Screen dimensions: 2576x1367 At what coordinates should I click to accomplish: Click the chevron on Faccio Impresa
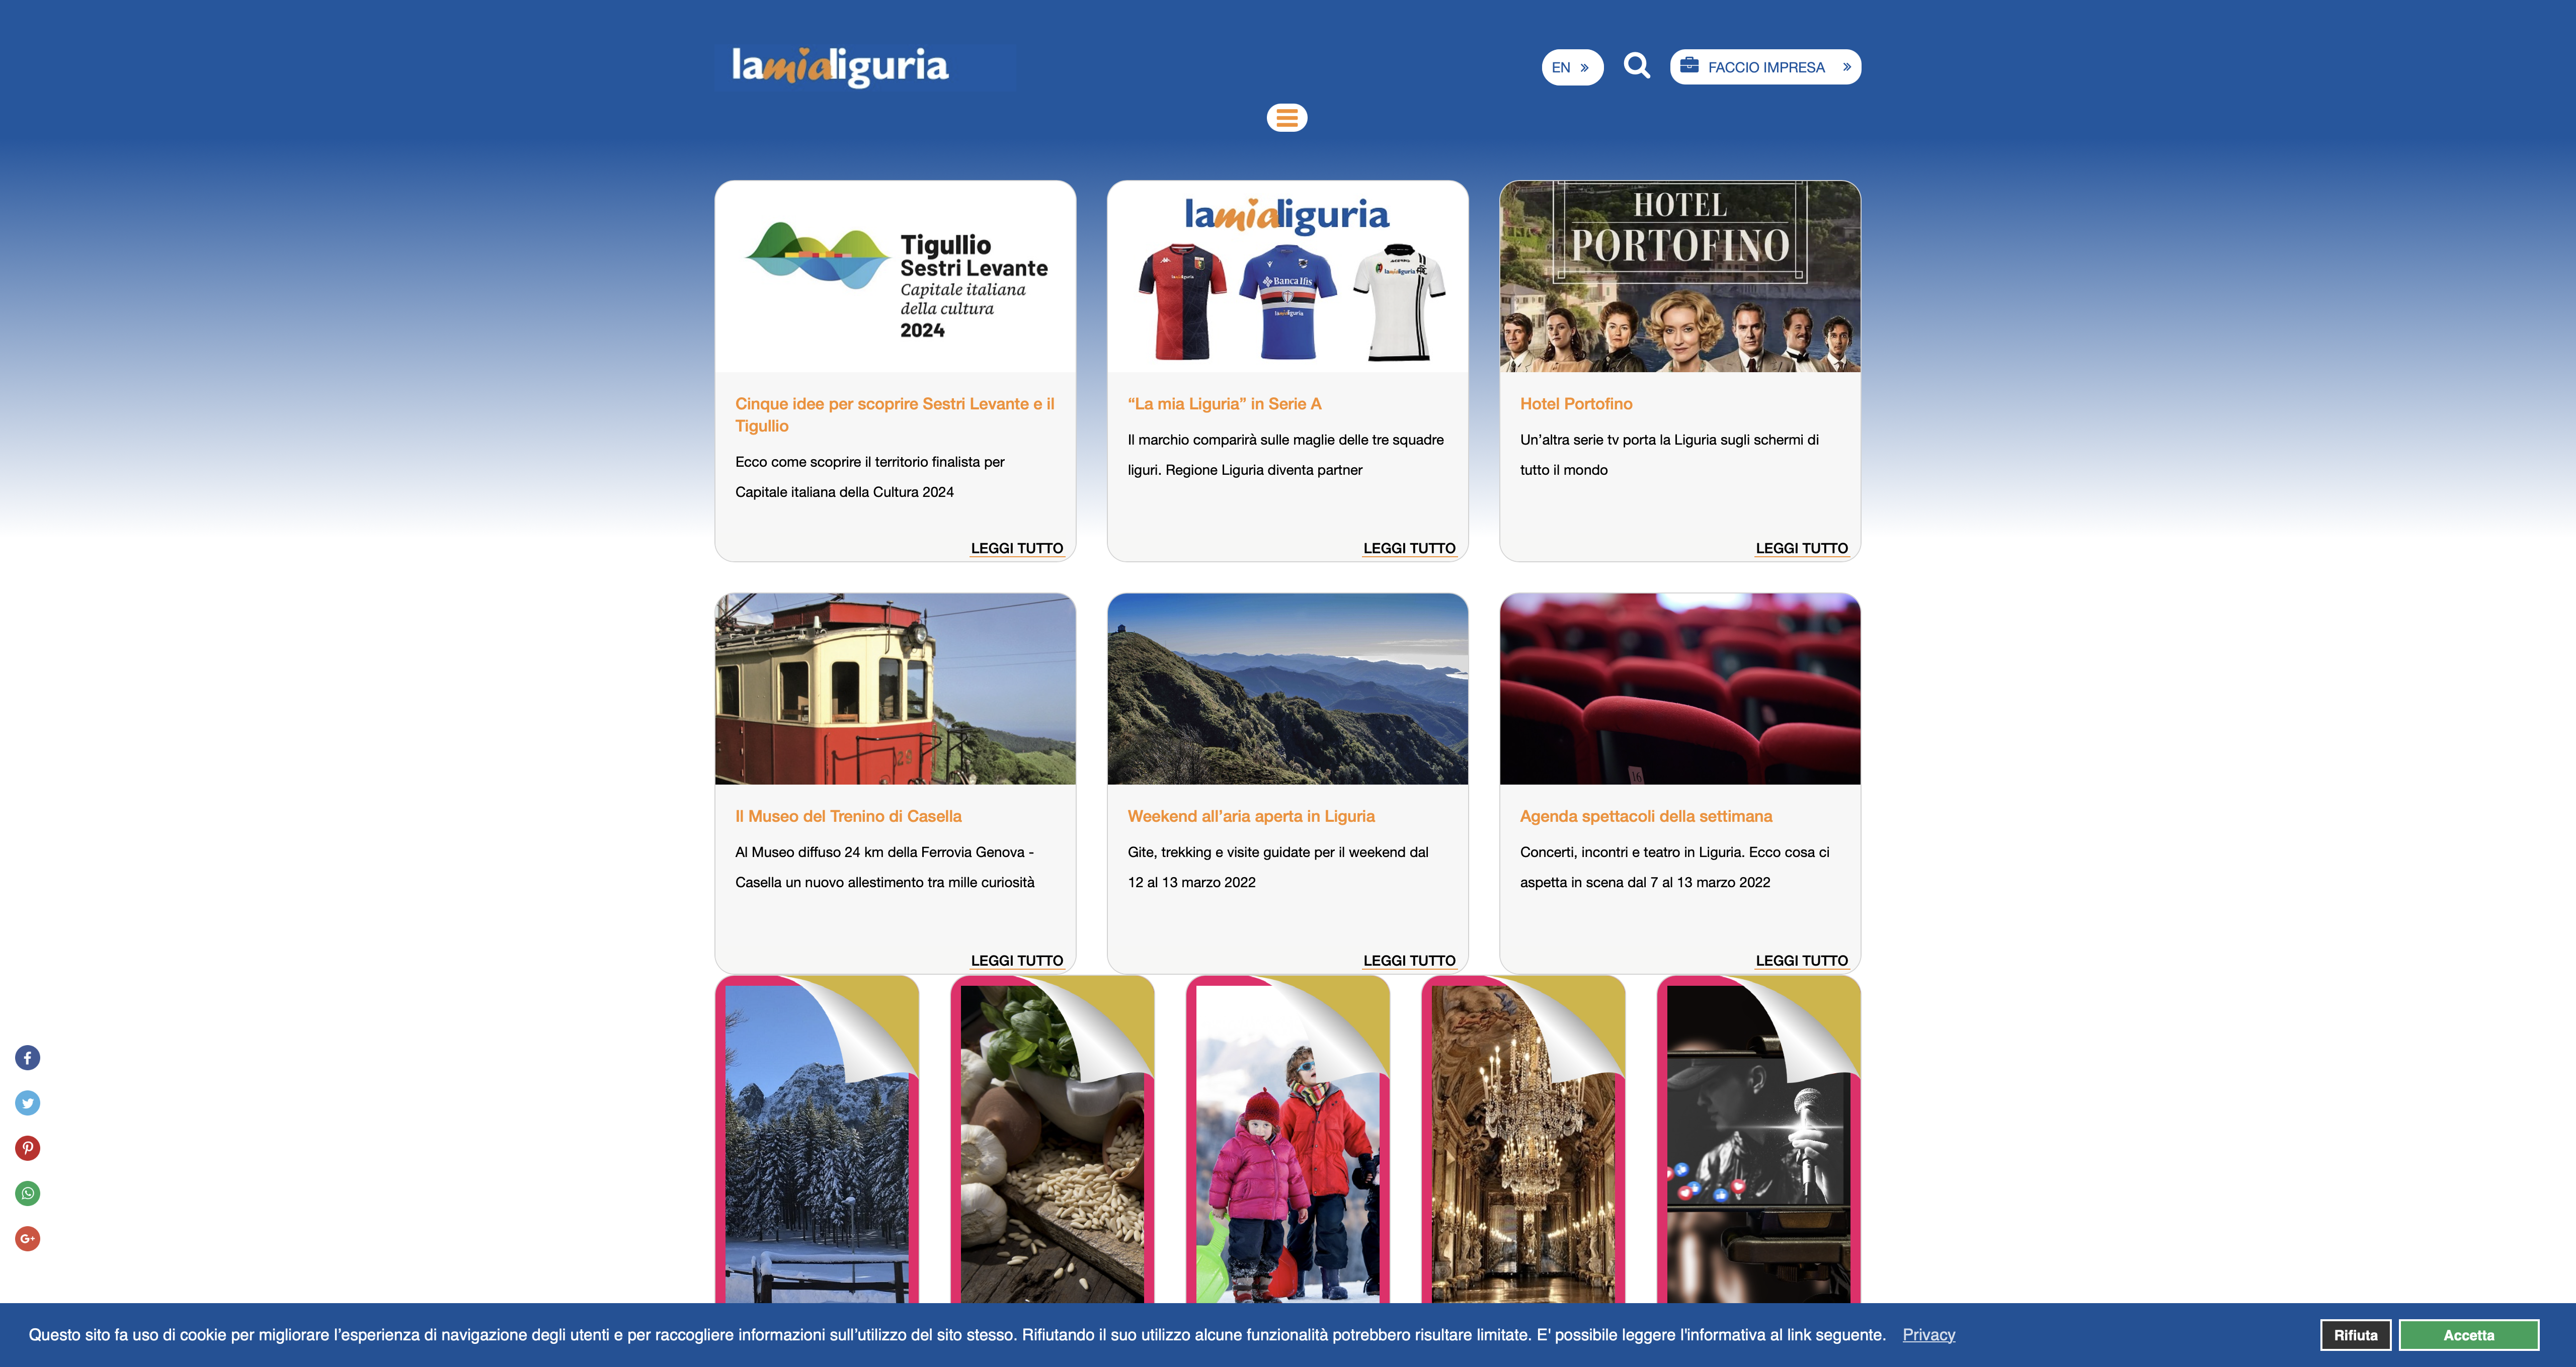[1846, 67]
